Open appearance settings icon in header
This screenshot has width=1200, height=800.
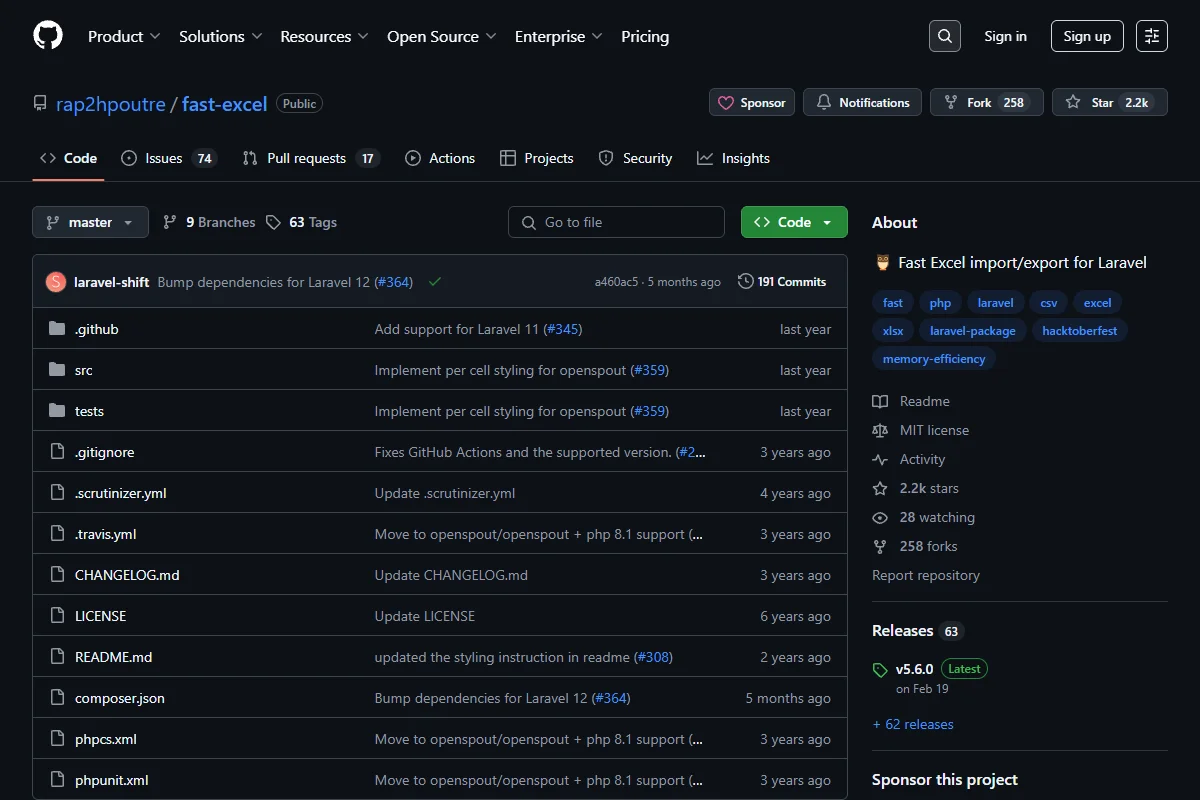coord(1152,36)
